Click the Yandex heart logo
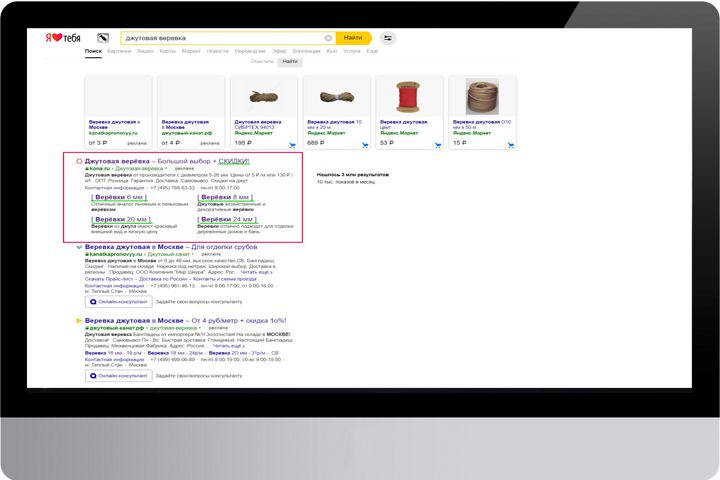720x480 pixels. (x=63, y=38)
